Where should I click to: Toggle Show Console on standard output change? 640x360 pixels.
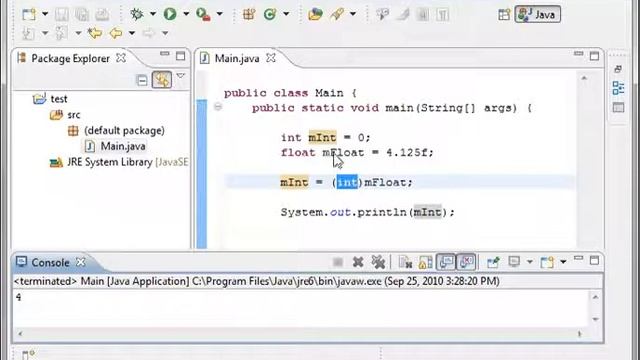point(446,262)
